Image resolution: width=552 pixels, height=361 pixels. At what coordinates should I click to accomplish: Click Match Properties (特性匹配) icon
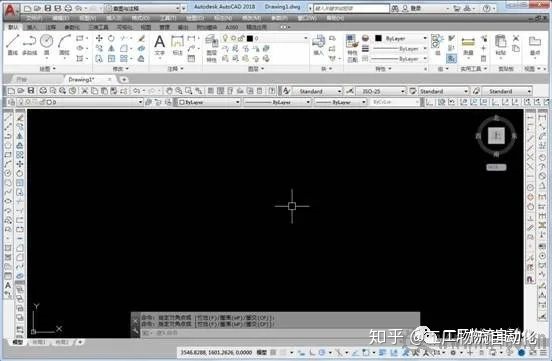[x=352, y=48]
